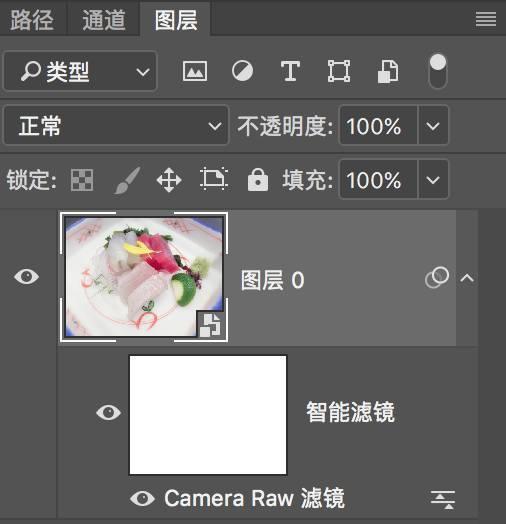This screenshot has width=506, height=524.
Task: Lock position move-arrows icon
Action: 169,180
